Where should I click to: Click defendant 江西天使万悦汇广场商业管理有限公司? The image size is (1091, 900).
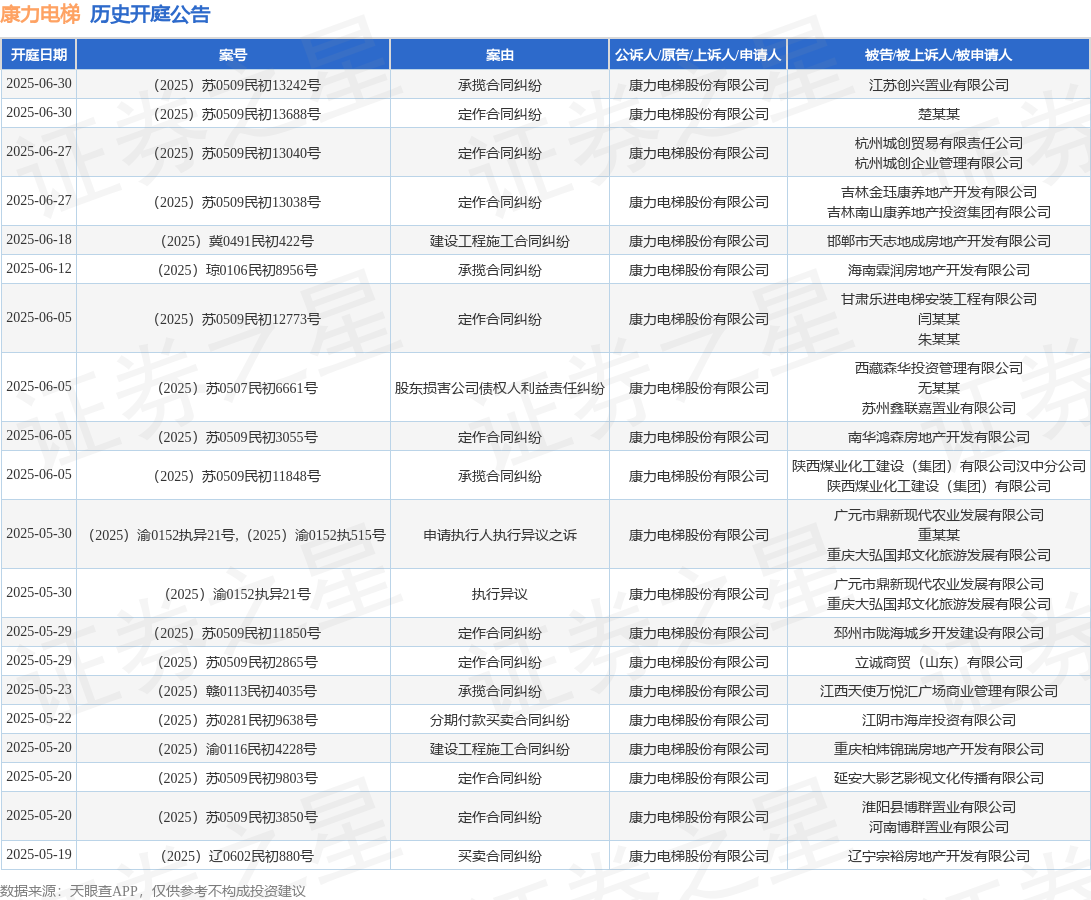pos(939,691)
